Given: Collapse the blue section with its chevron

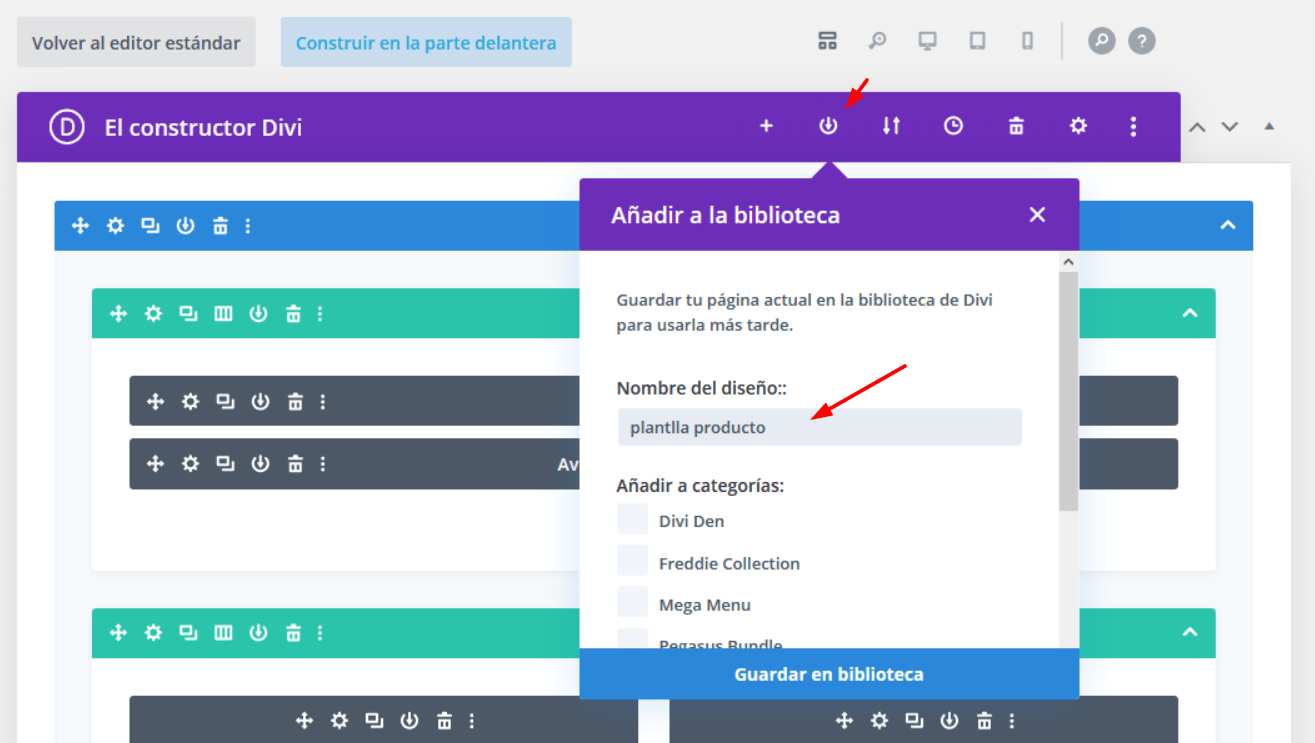Looking at the screenshot, I should click(1228, 226).
